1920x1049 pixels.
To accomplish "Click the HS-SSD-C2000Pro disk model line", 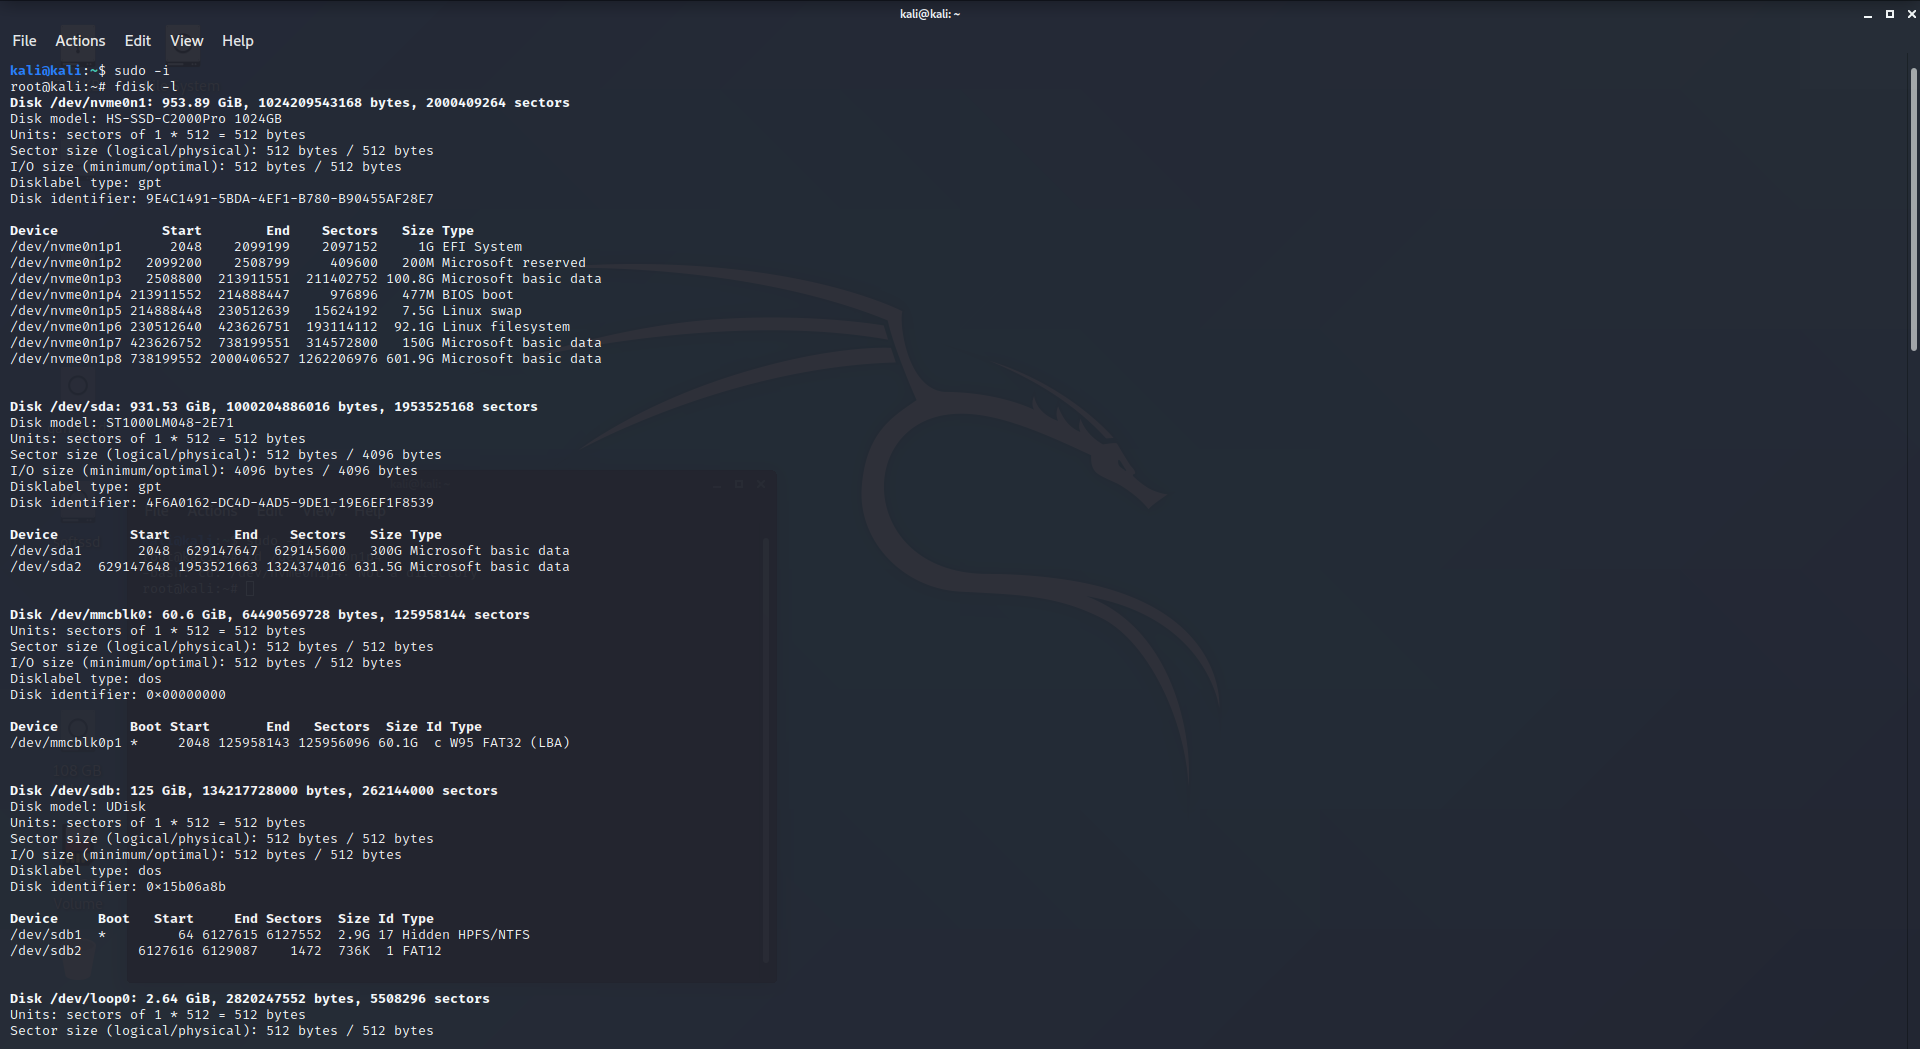I will [x=146, y=119].
